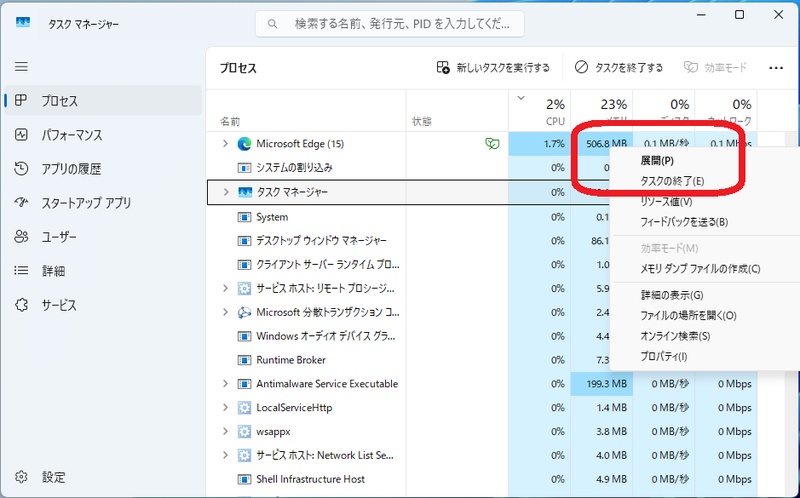Sort by the 名前 column header

(x=306, y=111)
